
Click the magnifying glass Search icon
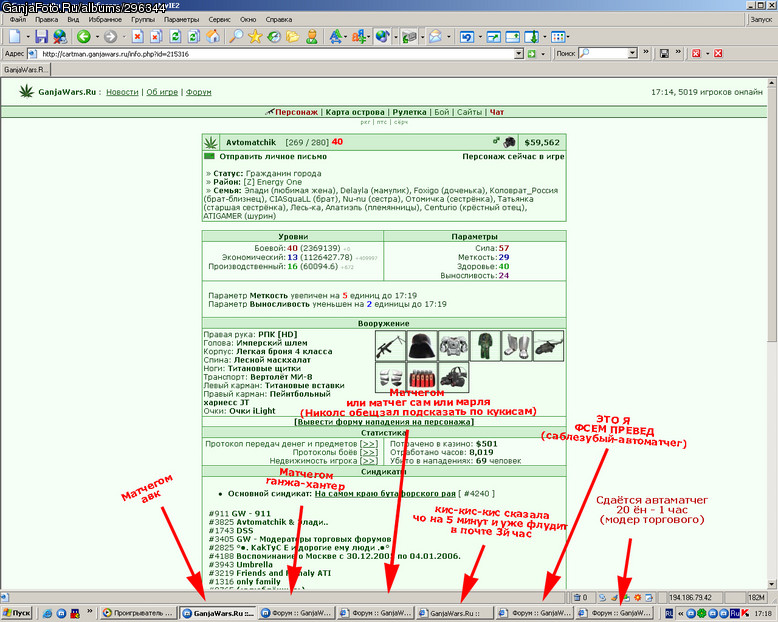point(236,37)
